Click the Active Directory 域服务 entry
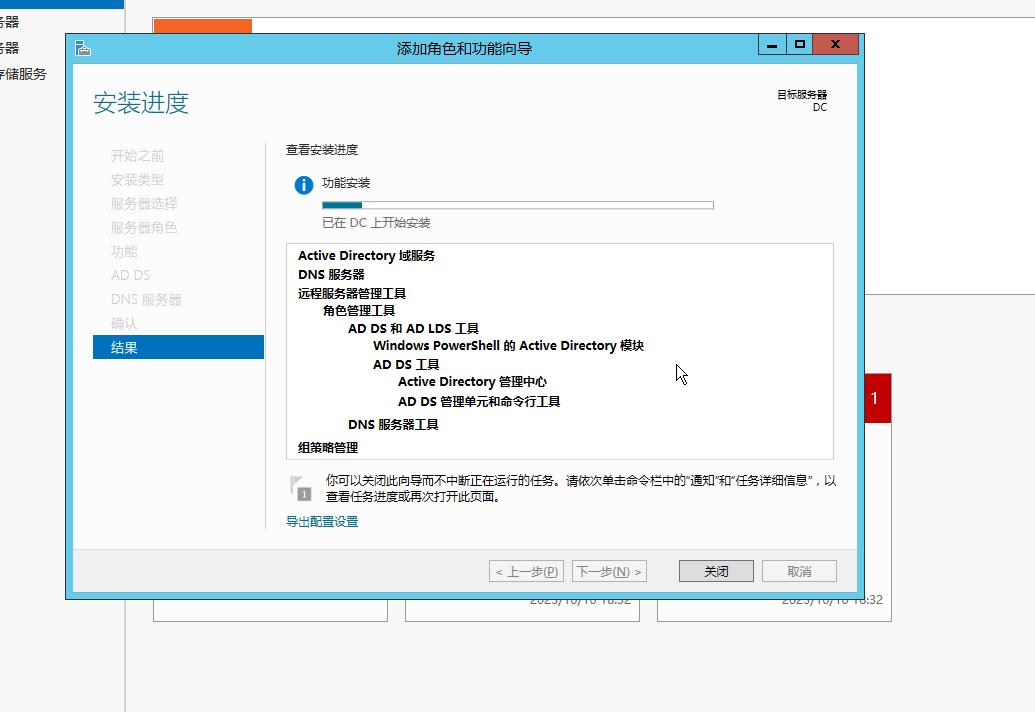The height and width of the screenshot is (712, 1035). (366, 255)
